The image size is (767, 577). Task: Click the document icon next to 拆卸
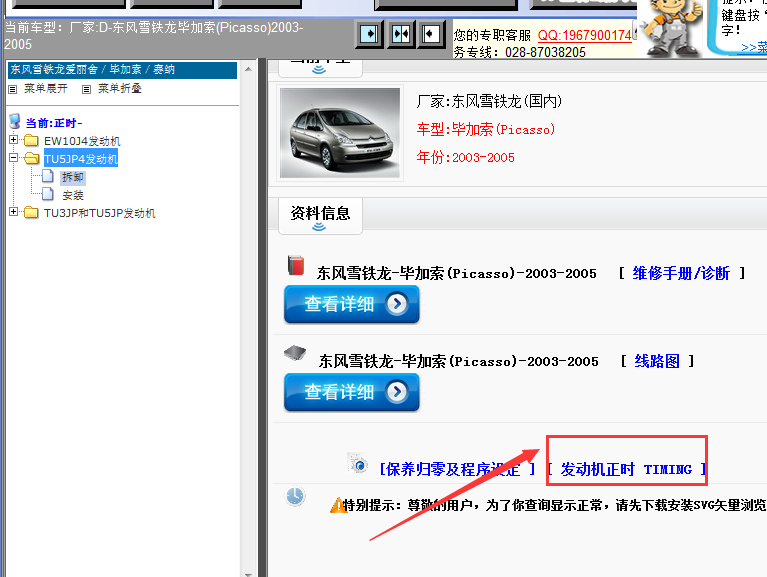(48, 176)
